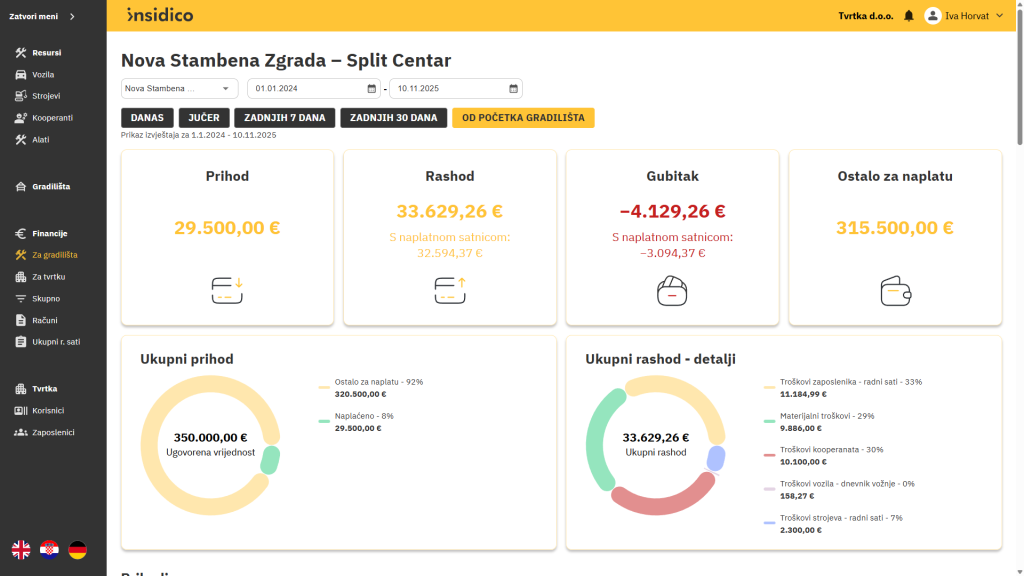Image resolution: width=1024 pixels, height=576 pixels.
Task: Select the DANAS date filter
Action: [x=147, y=118]
